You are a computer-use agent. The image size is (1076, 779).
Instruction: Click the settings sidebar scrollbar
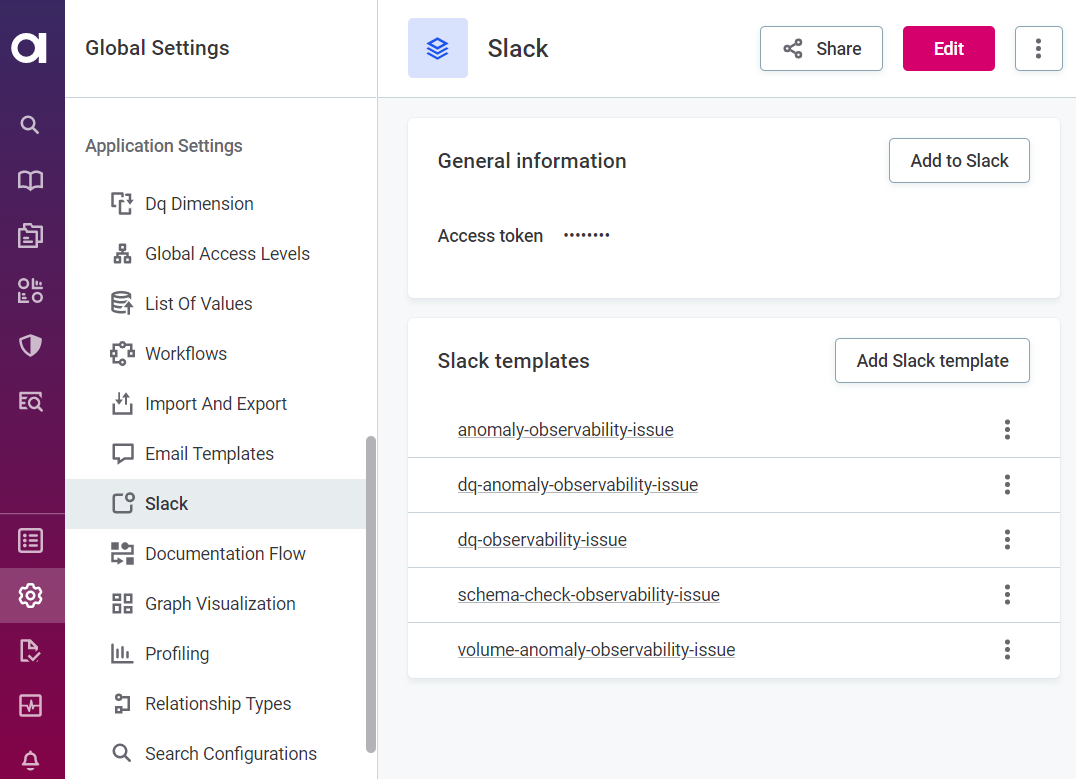371,593
